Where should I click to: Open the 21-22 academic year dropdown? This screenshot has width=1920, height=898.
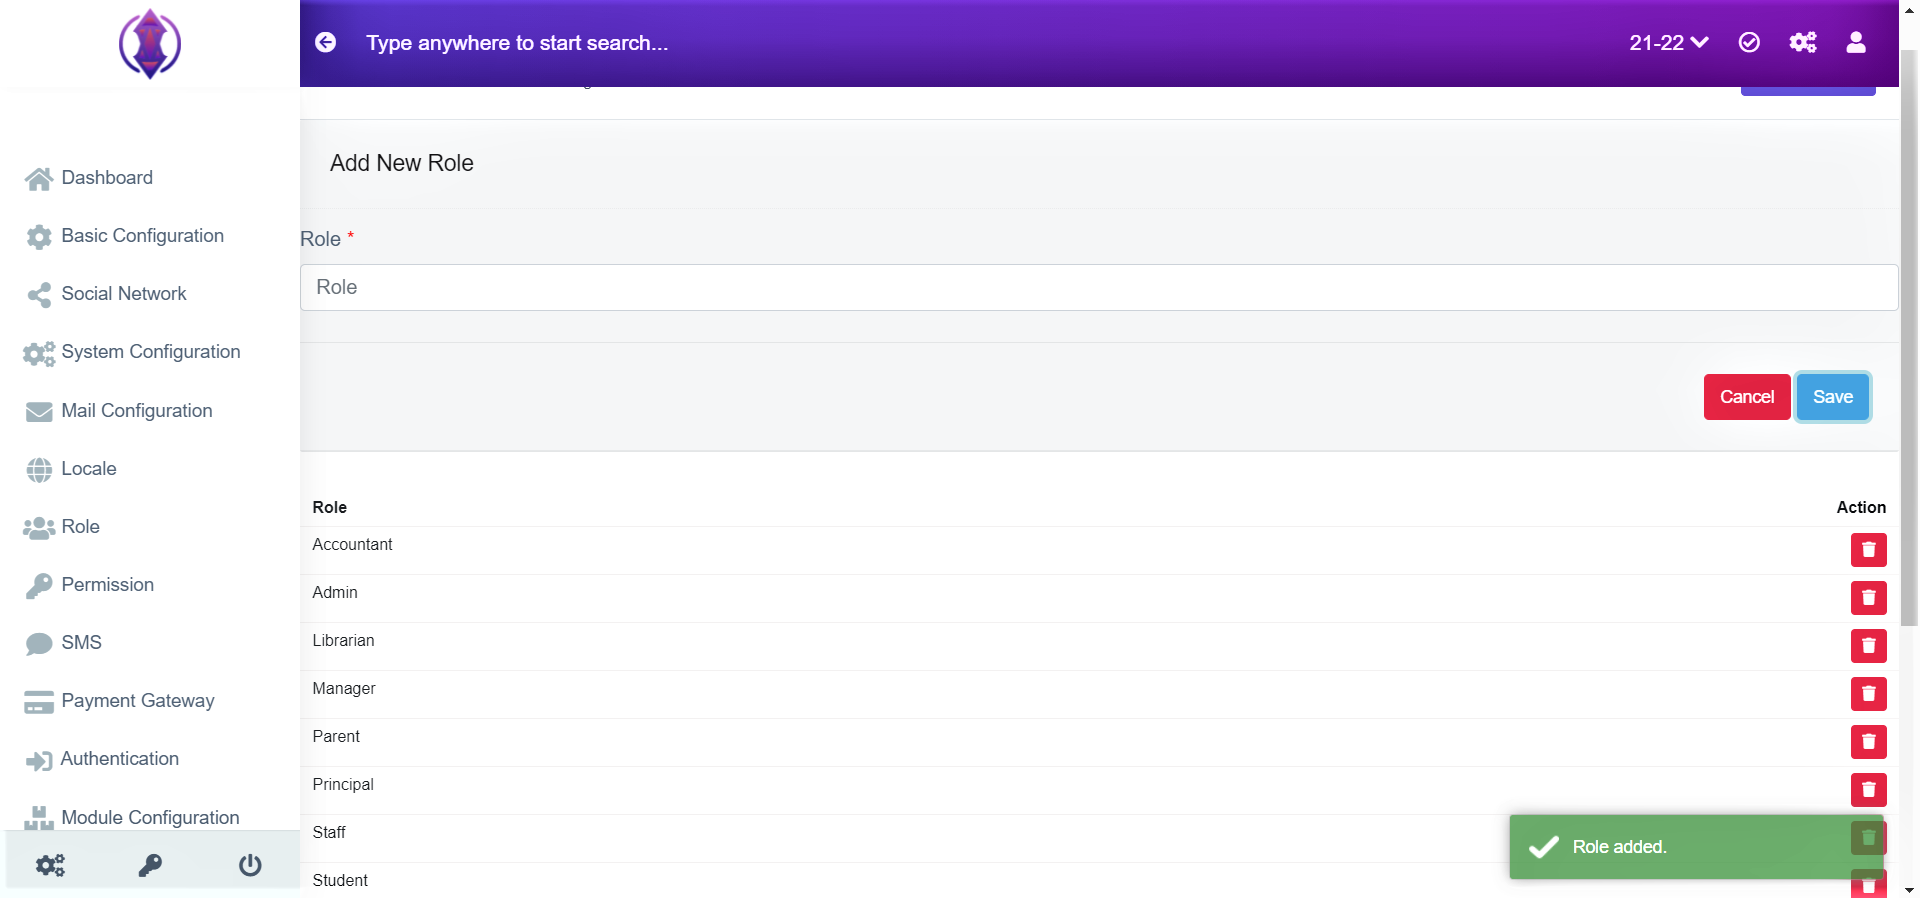1668,43
